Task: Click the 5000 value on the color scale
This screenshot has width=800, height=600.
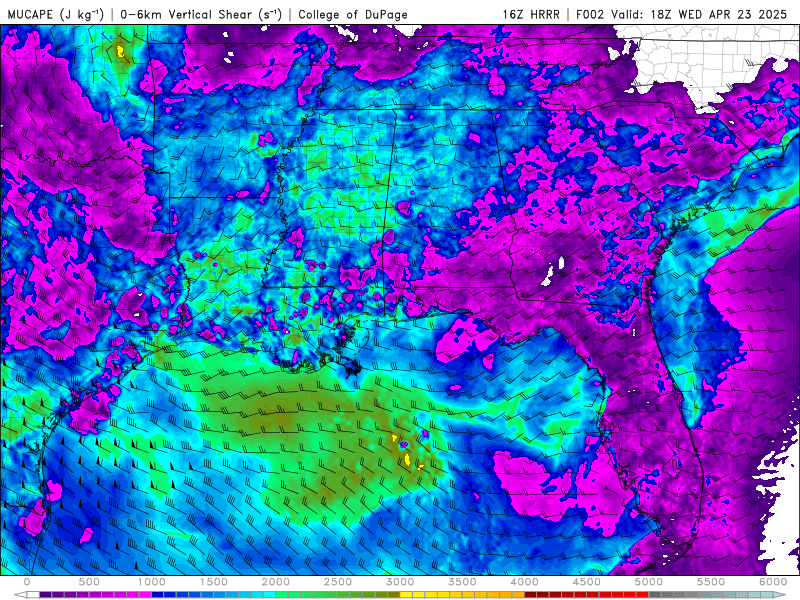Action: (648, 582)
